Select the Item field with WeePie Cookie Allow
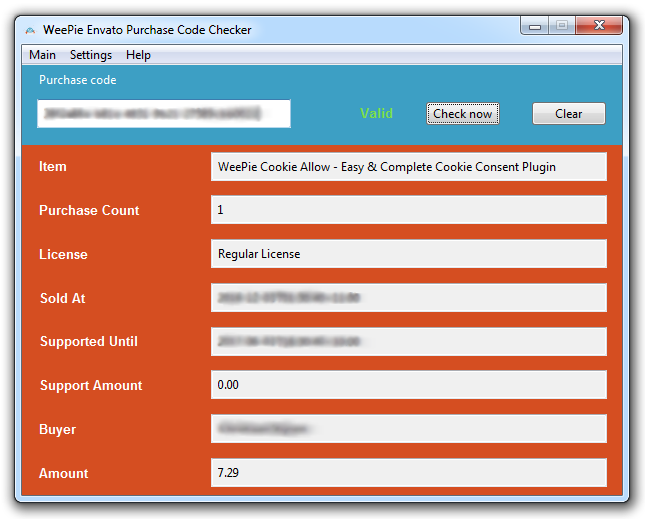This screenshot has width=645, height=519. coord(408,167)
